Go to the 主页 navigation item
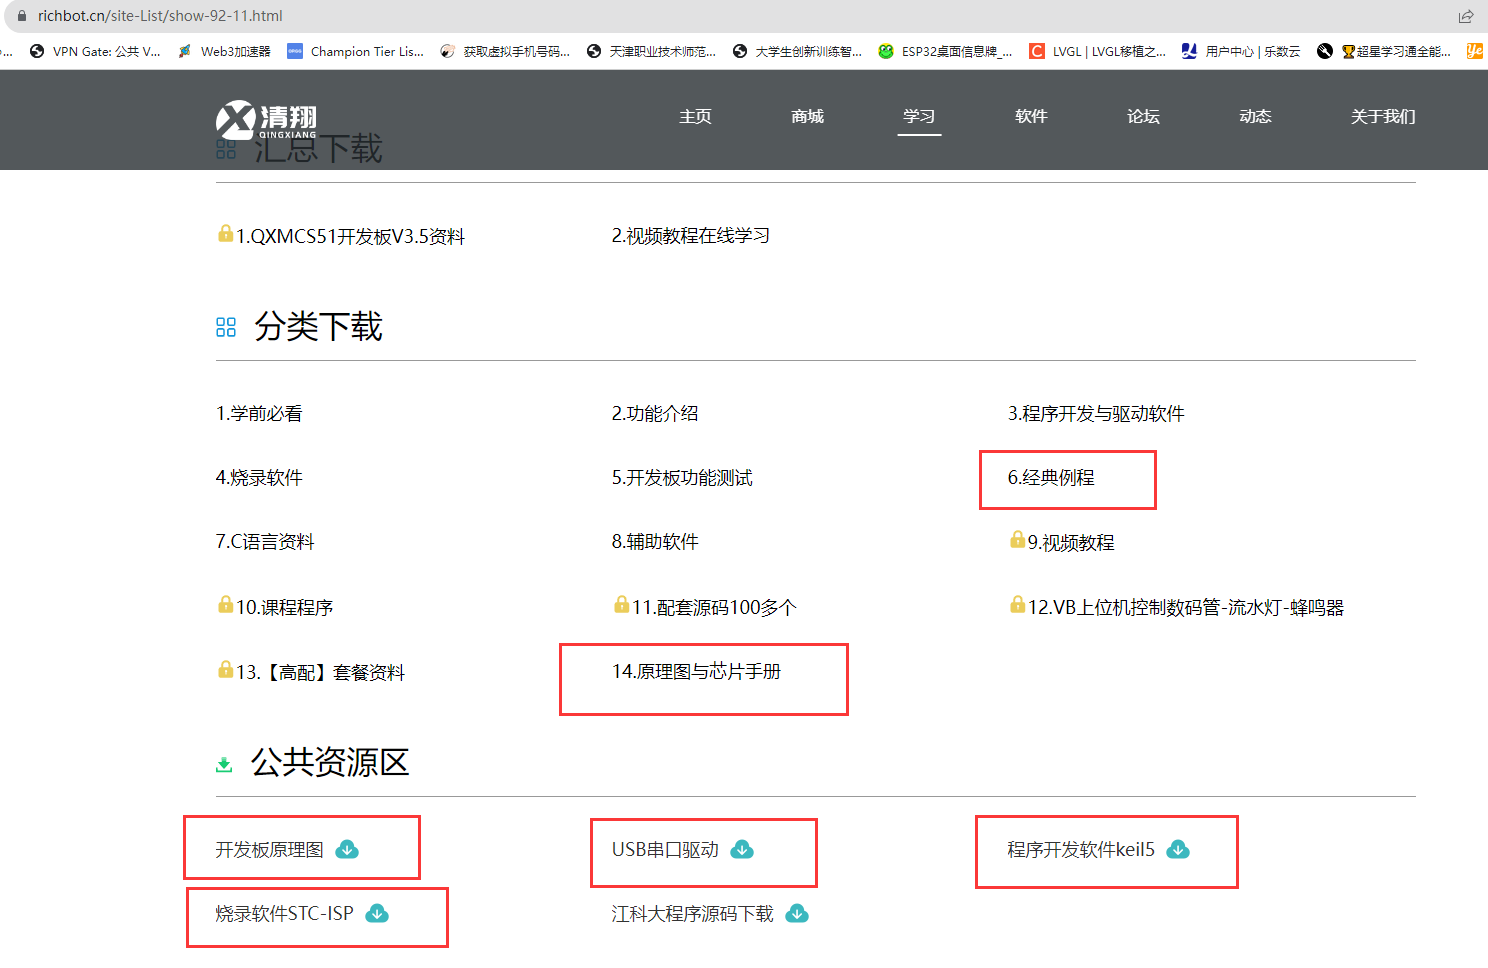1488x968 pixels. click(x=695, y=117)
